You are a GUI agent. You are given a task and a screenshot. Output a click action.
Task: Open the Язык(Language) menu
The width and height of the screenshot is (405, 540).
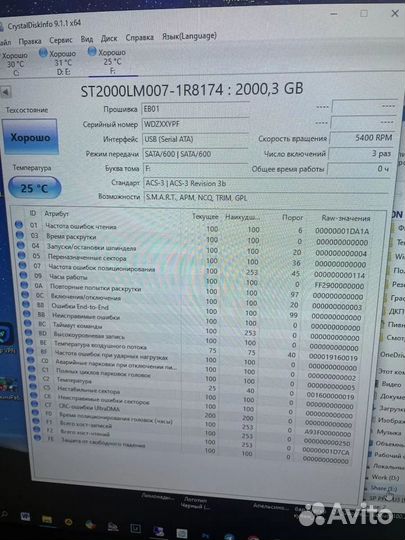point(189,36)
